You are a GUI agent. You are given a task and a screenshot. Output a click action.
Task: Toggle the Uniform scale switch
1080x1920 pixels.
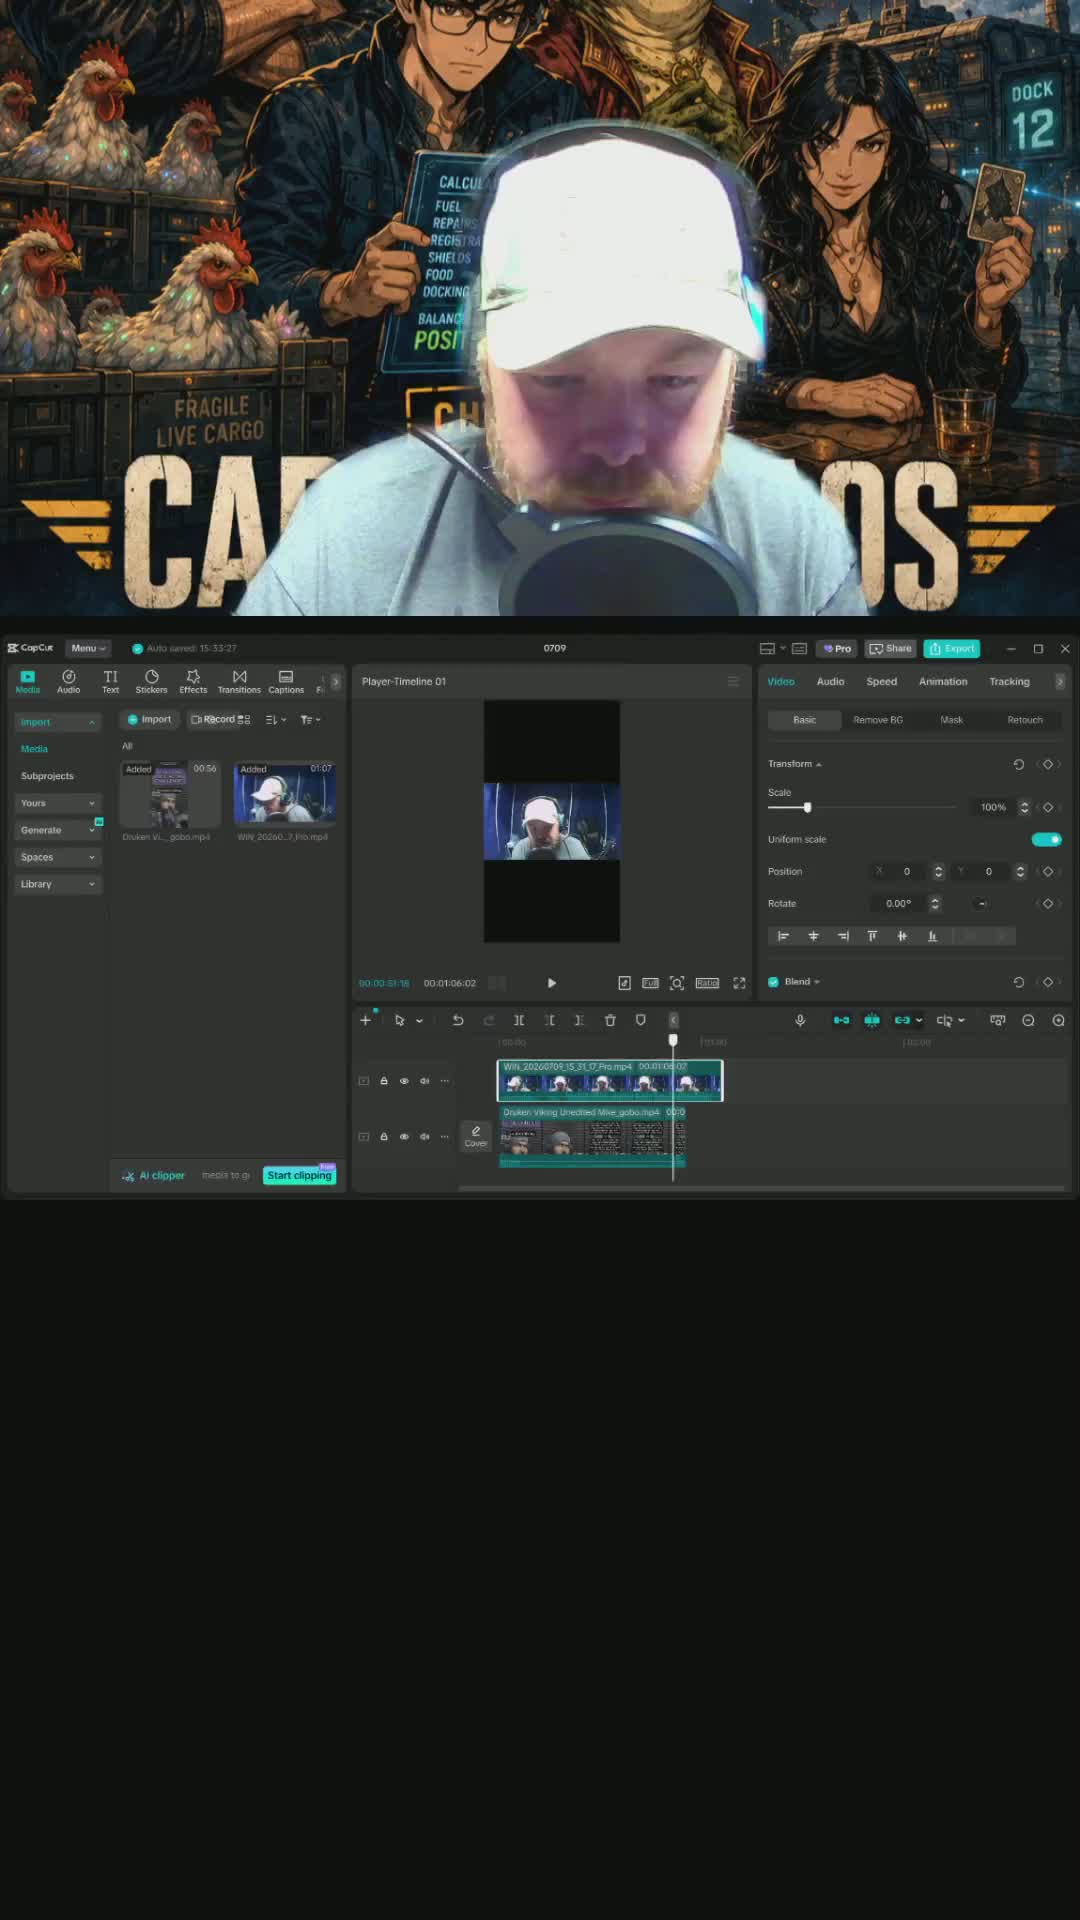click(1046, 839)
